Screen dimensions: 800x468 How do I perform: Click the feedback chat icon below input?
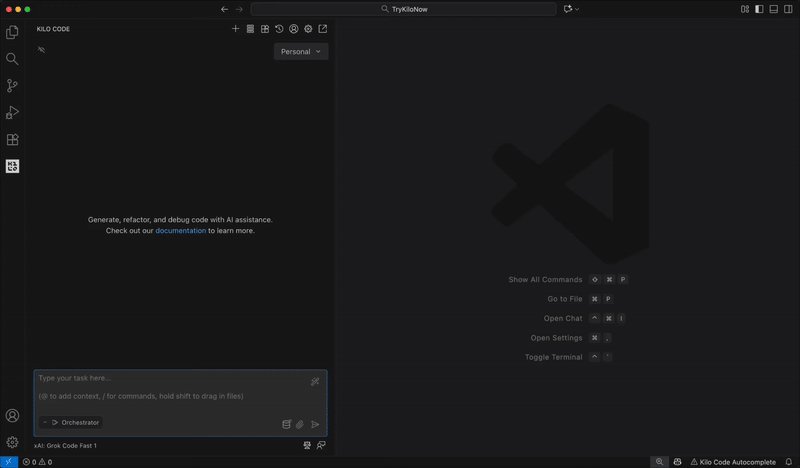[x=321, y=446]
